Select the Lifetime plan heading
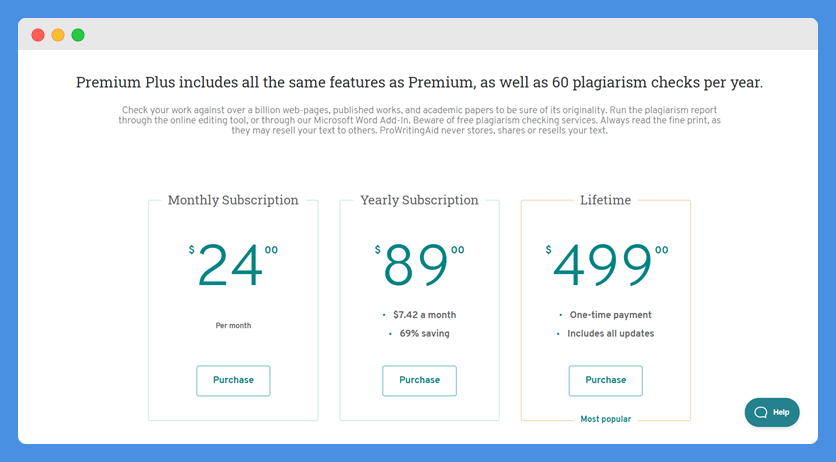Image resolution: width=836 pixels, height=462 pixels. point(605,200)
